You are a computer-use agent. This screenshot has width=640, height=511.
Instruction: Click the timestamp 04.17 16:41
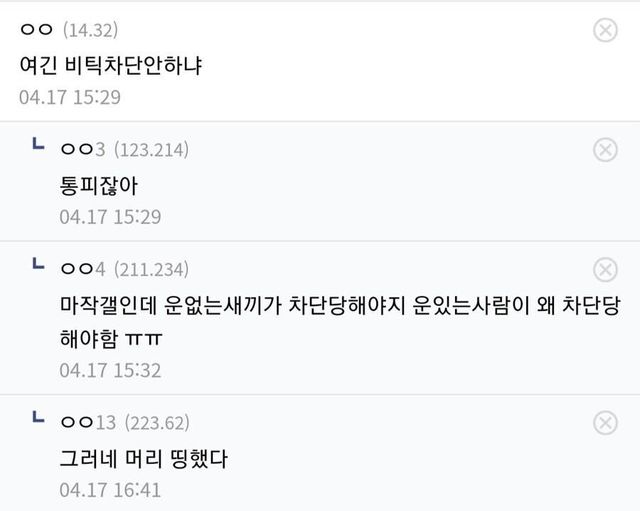point(110,490)
